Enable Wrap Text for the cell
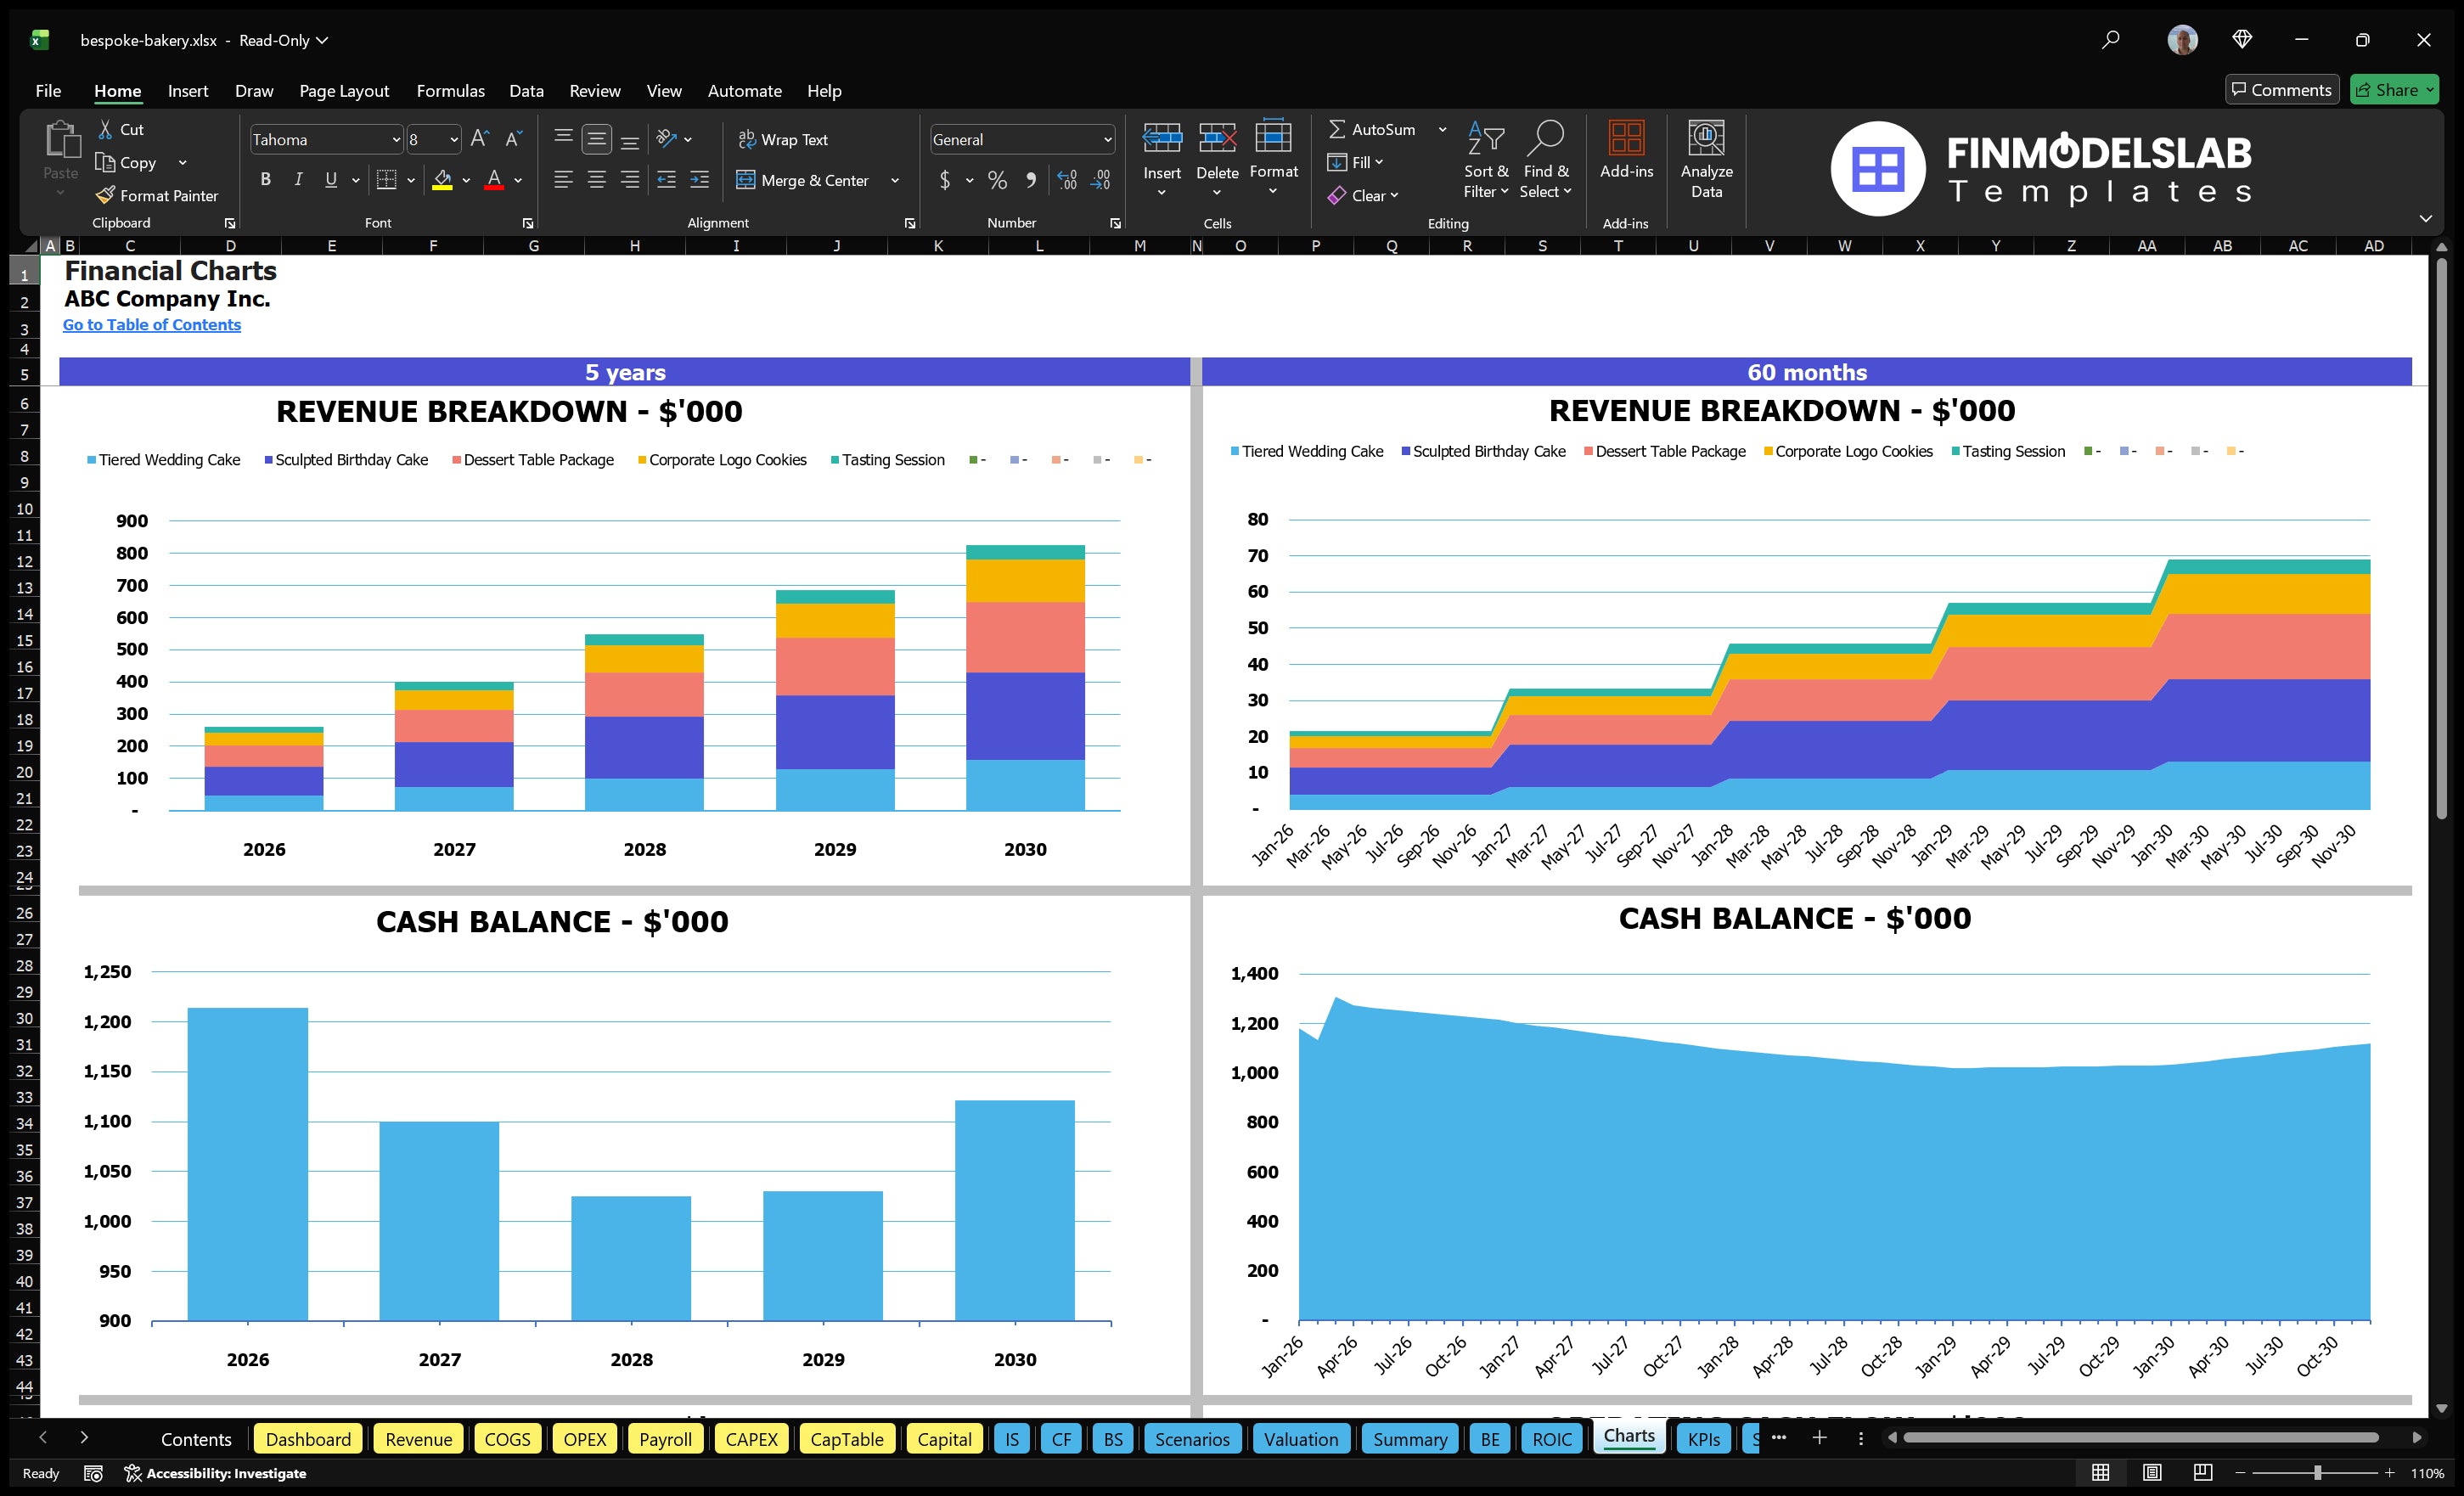The height and width of the screenshot is (1496, 2464). [x=784, y=139]
